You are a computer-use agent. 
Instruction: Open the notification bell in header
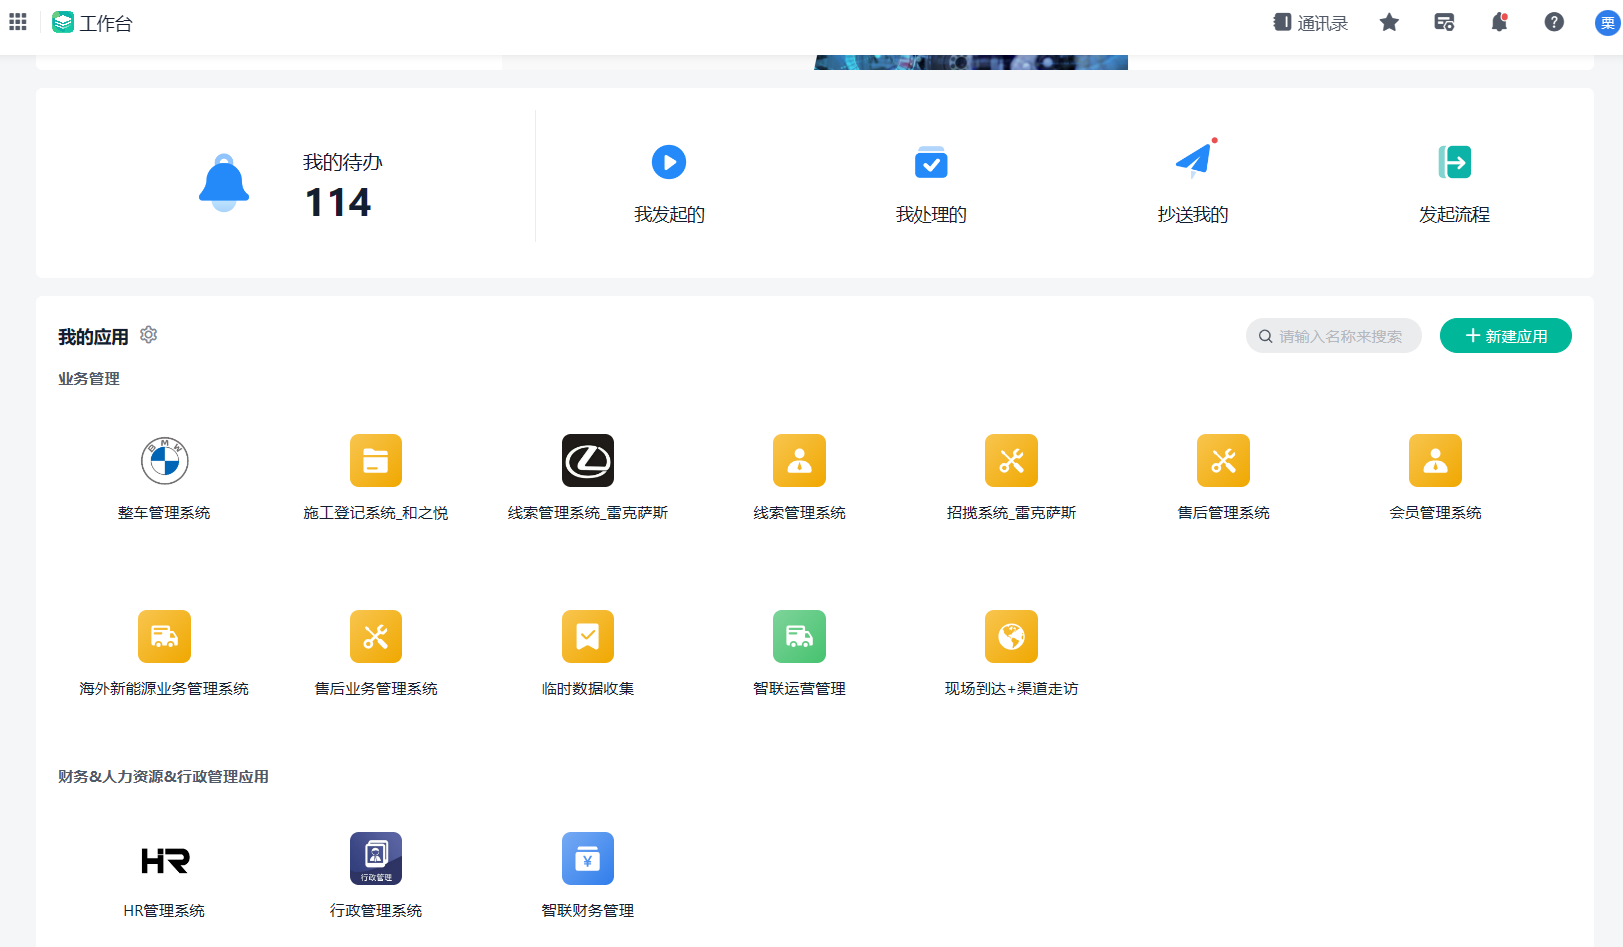tap(1499, 23)
